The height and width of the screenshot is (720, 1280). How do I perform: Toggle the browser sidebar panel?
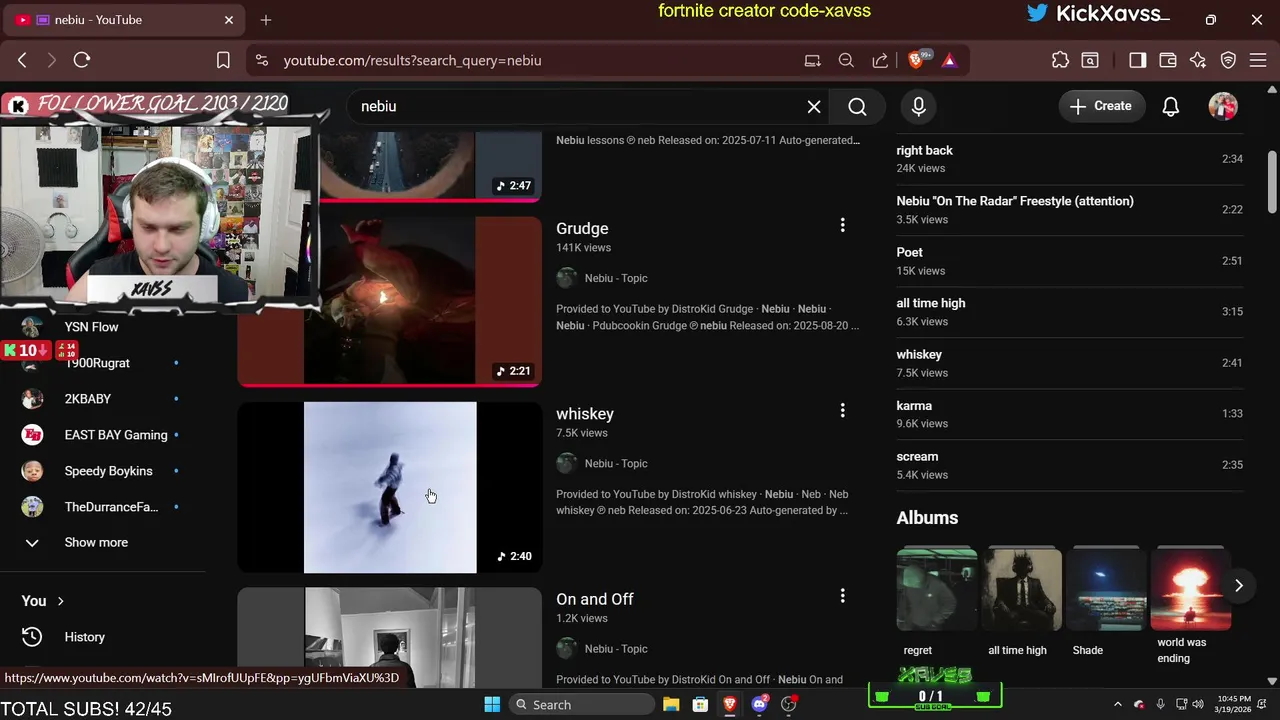click(x=1138, y=60)
